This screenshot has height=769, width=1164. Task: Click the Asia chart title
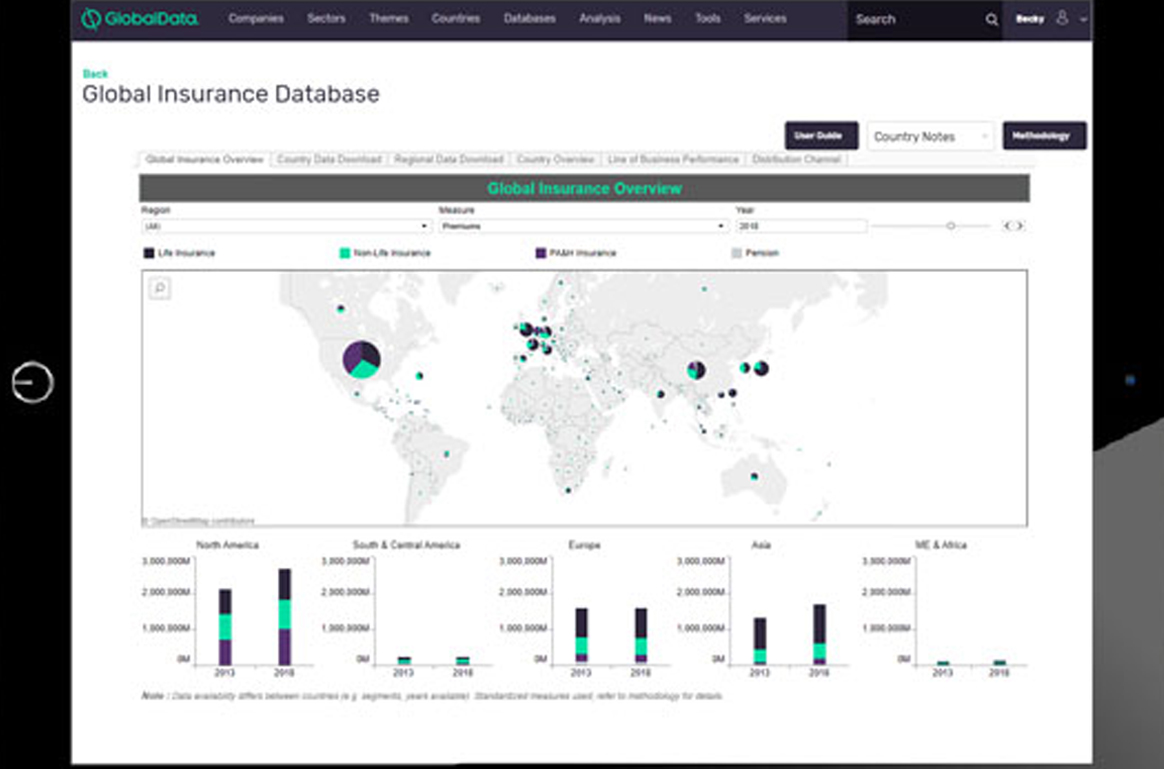[x=761, y=545]
